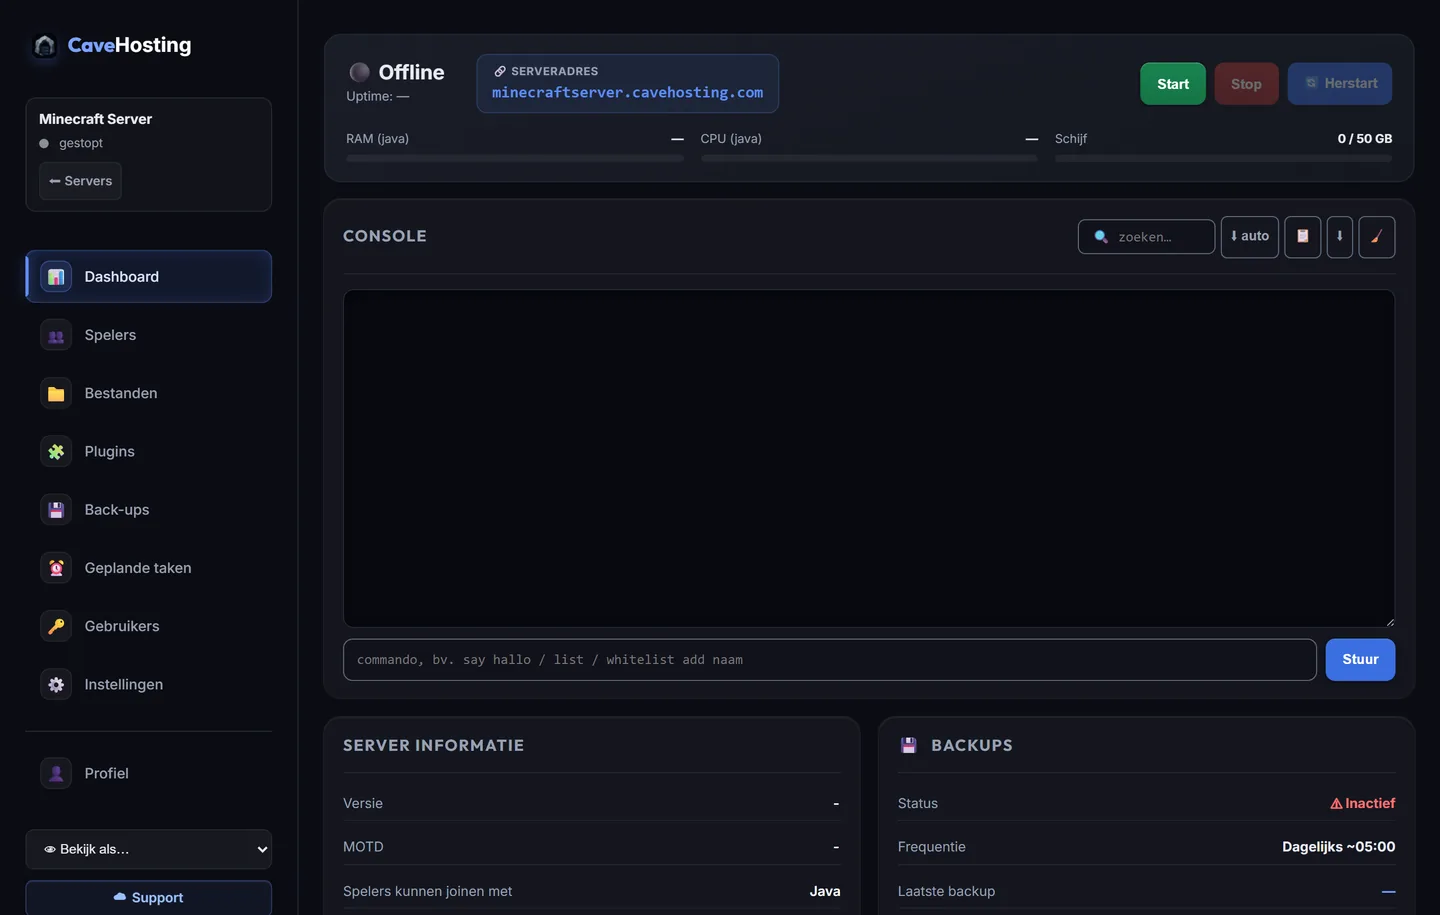Click the '0 / 50 GB' disk value
Image resolution: width=1440 pixels, height=915 pixels.
[x=1365, y=139]
